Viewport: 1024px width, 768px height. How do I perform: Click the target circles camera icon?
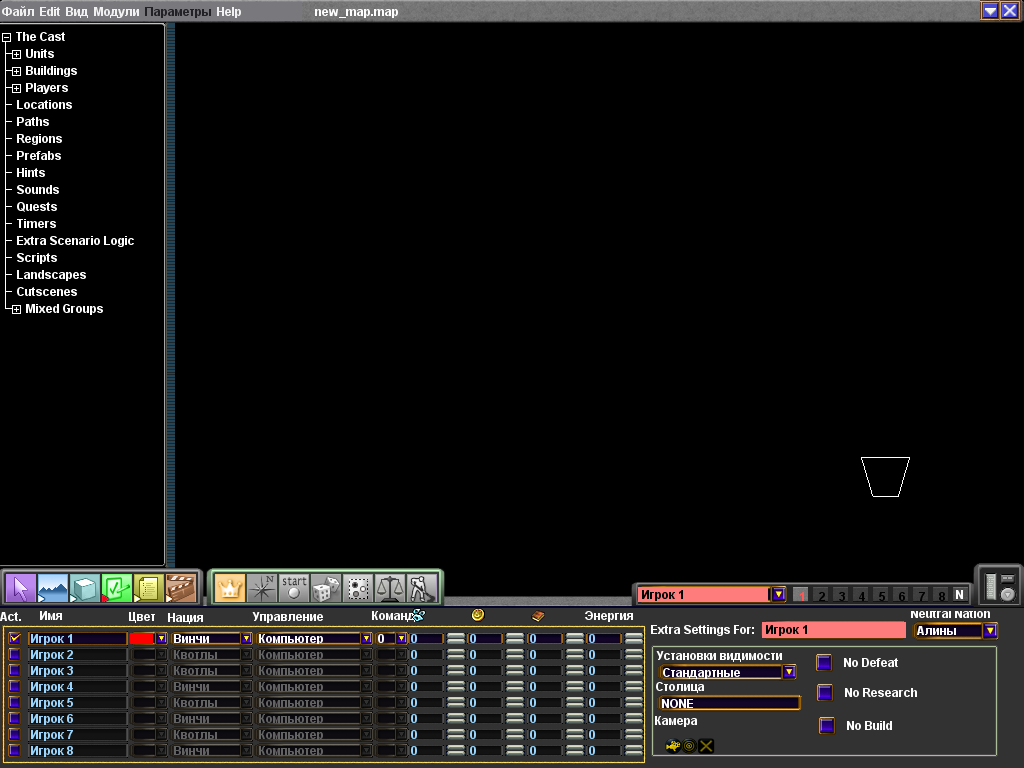tap(689, 746)
